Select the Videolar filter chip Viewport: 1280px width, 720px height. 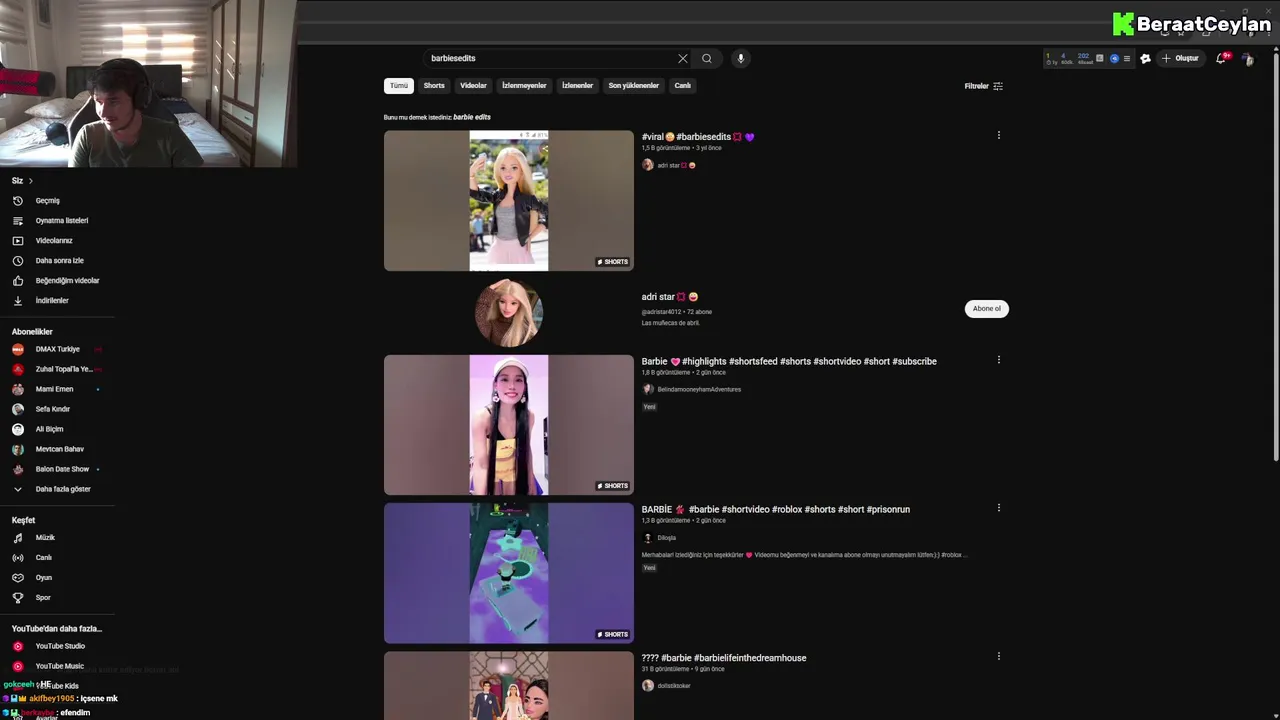tap(473, 86)
